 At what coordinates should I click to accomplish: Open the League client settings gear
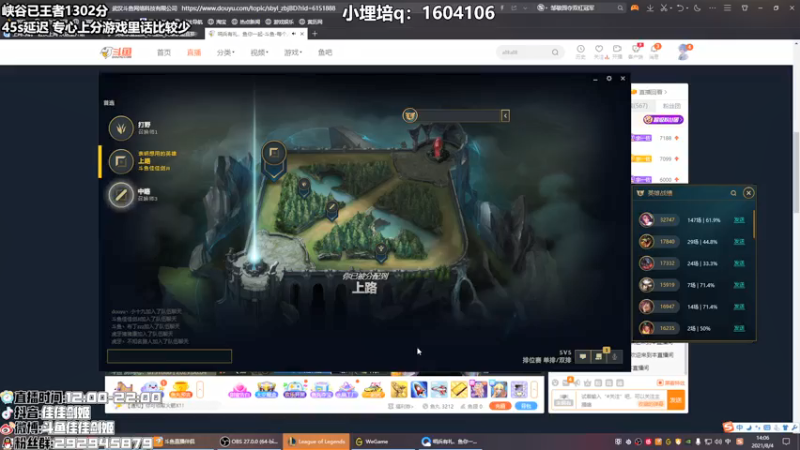coord(609,79)
